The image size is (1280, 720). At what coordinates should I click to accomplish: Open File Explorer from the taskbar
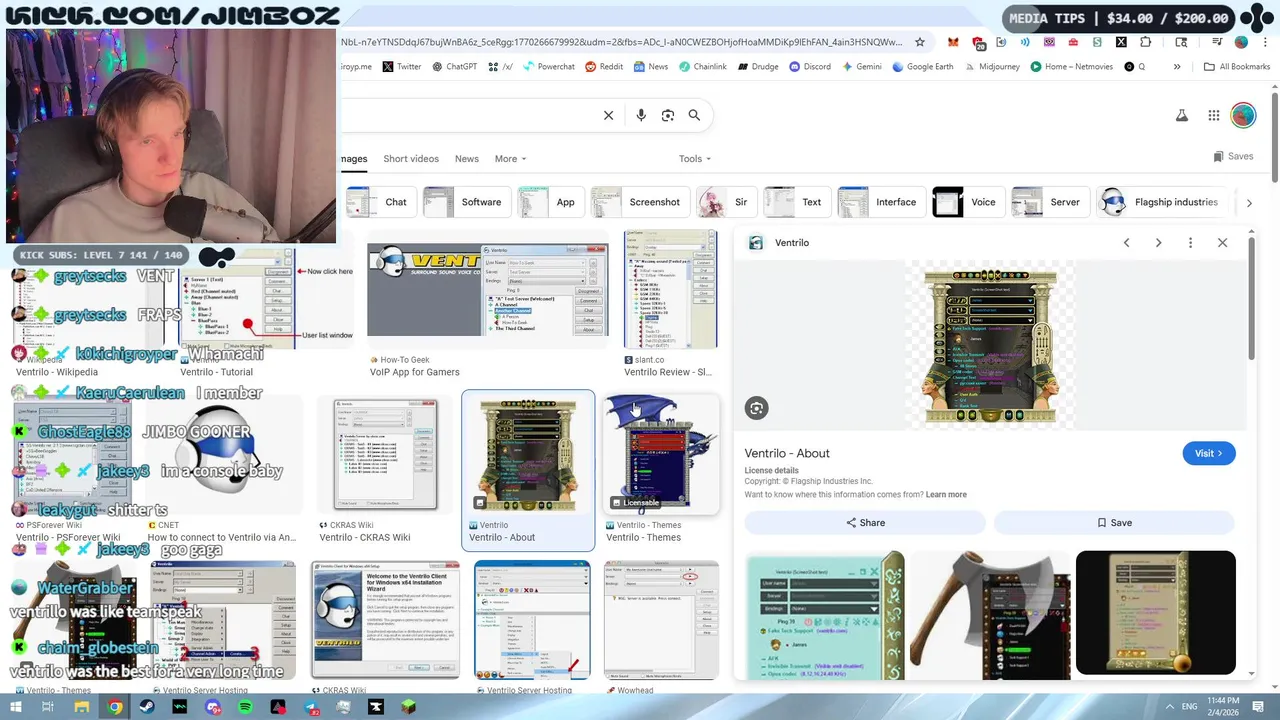(x=82, y=707)
